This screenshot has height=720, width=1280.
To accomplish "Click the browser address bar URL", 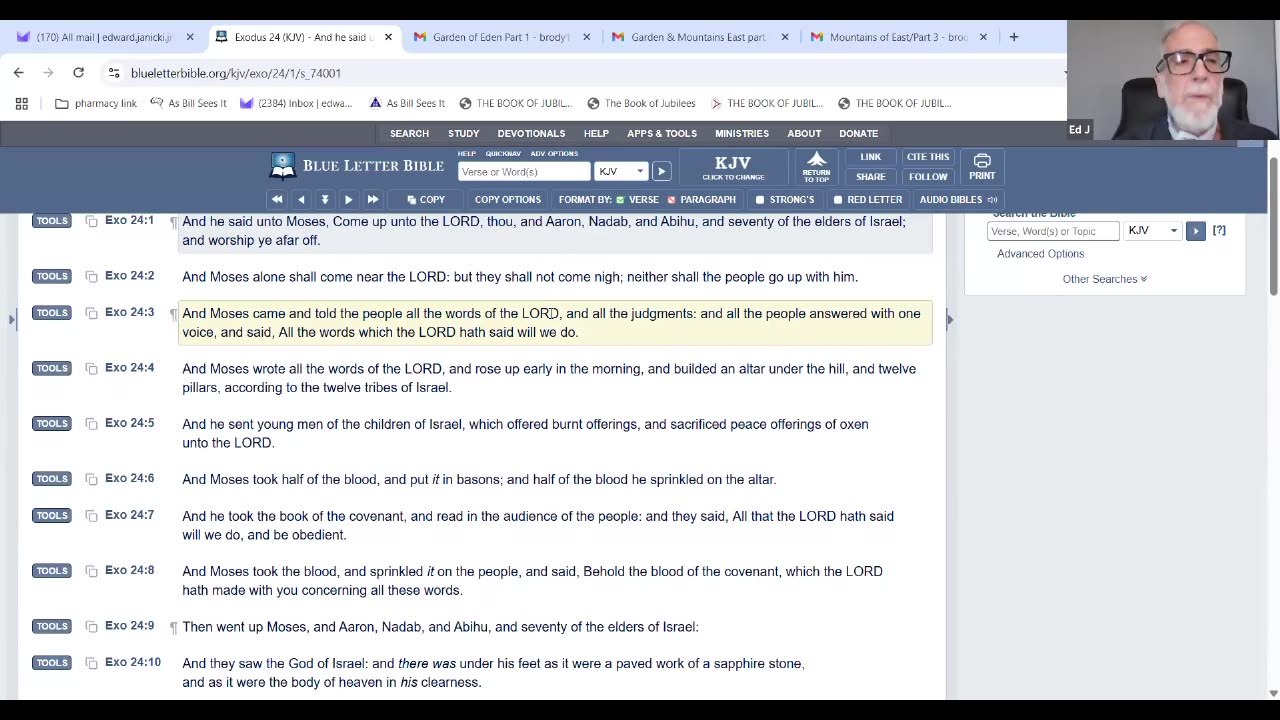I will tap(236, 73).
